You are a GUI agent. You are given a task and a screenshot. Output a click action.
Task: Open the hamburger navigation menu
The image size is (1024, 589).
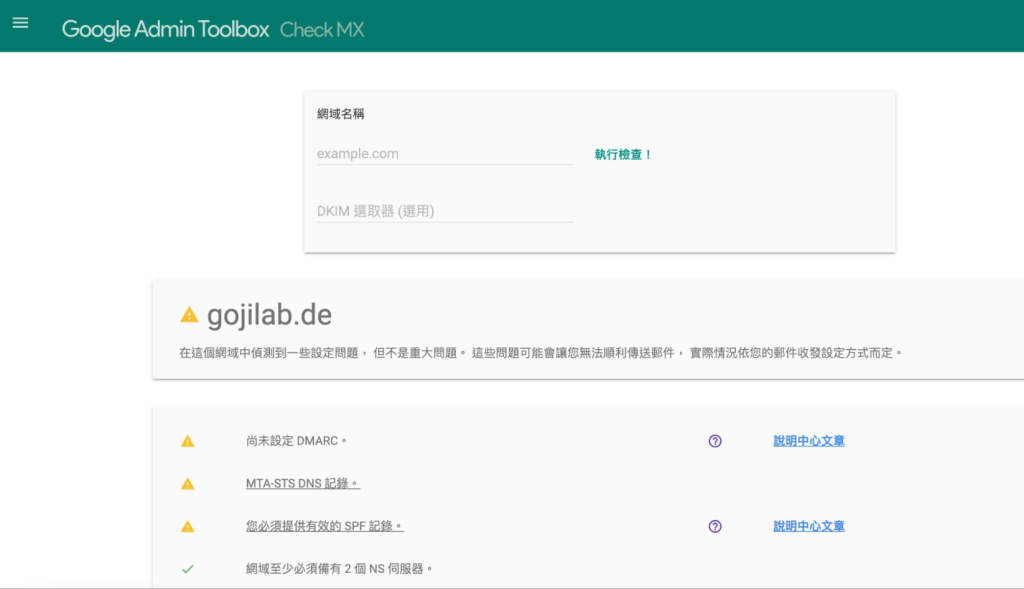click(x=20, y=23)
